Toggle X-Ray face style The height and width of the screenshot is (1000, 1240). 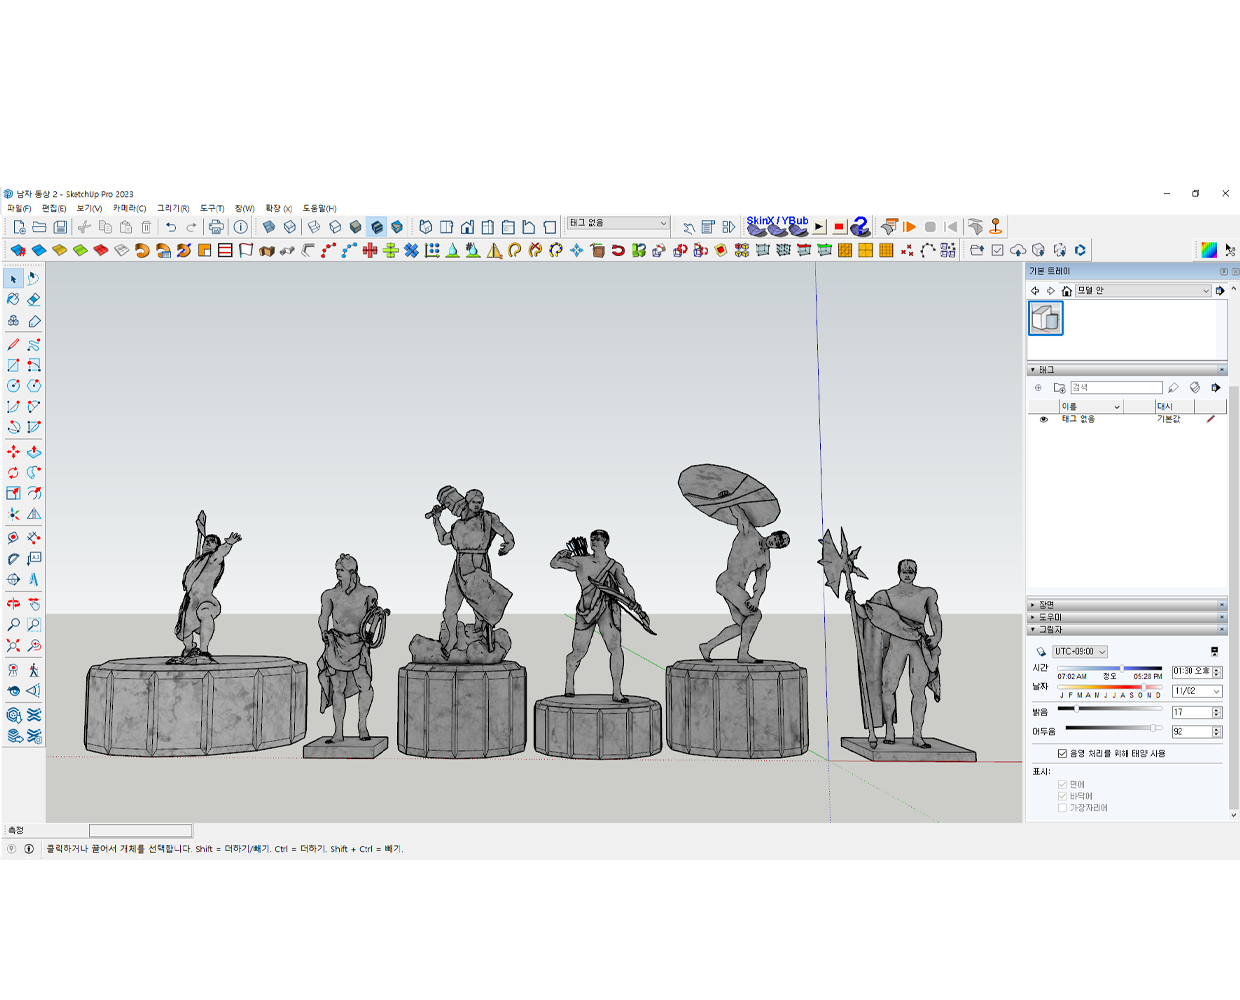click(x=268, y=227)
